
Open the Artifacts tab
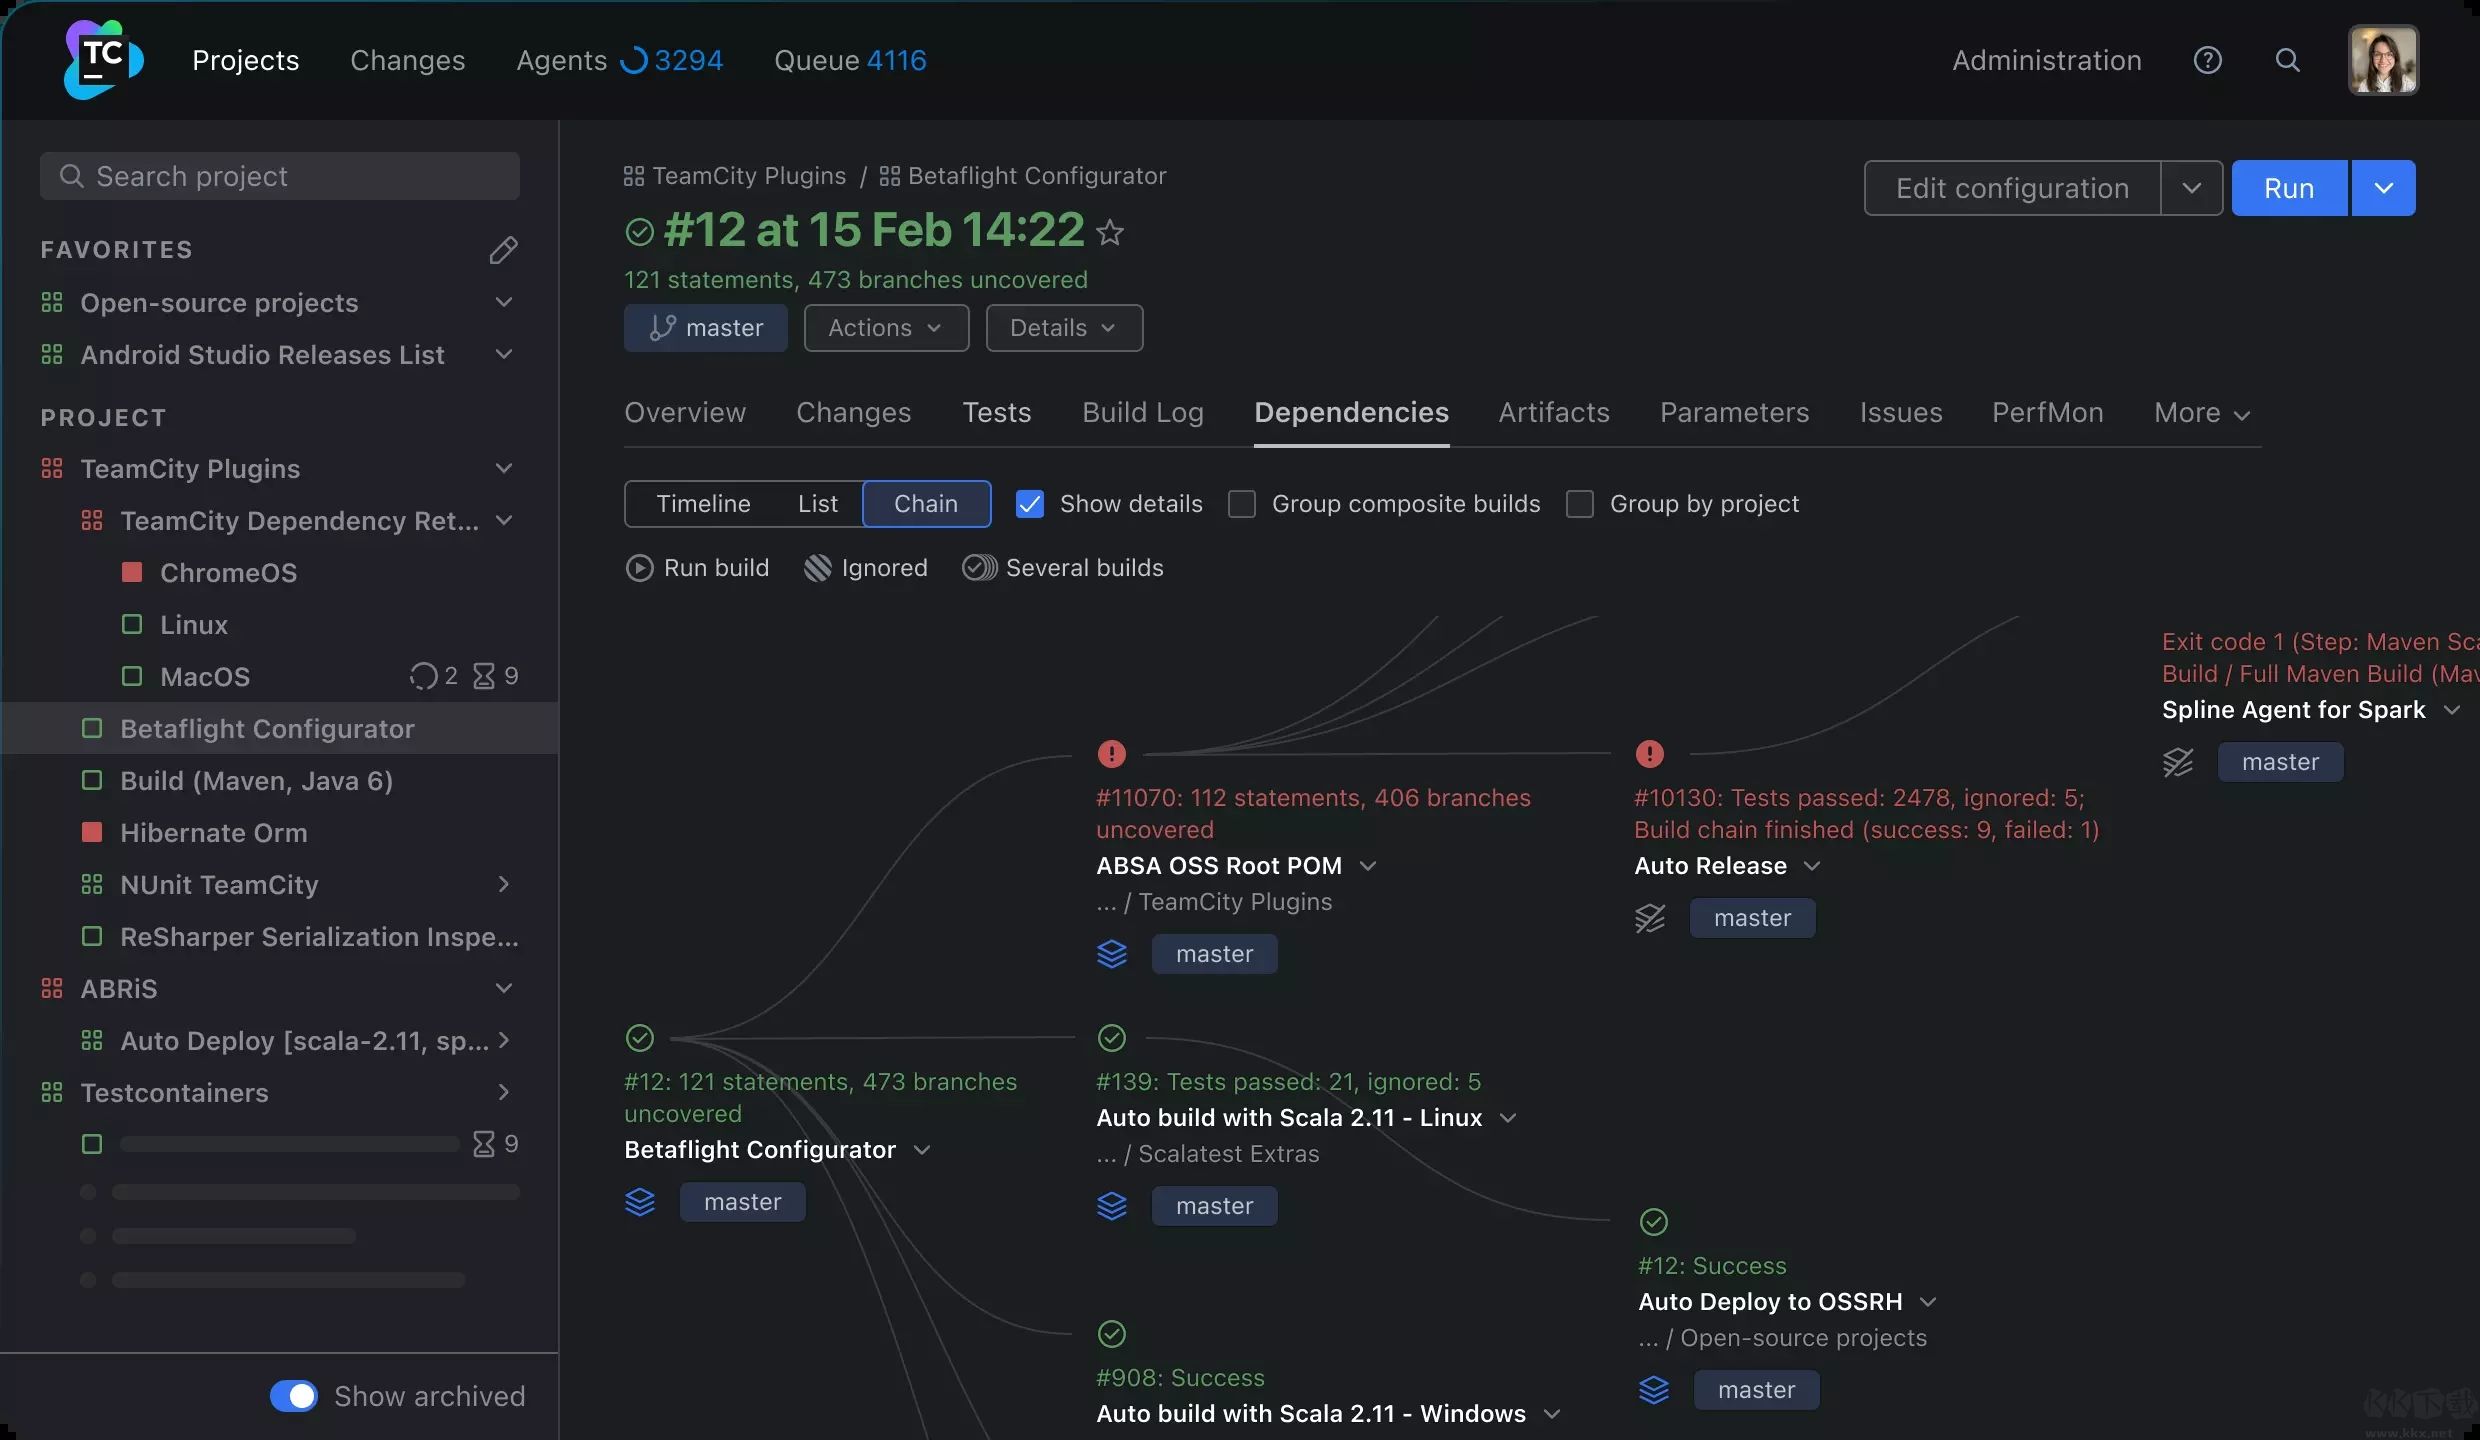click(x=1553, y=412)
